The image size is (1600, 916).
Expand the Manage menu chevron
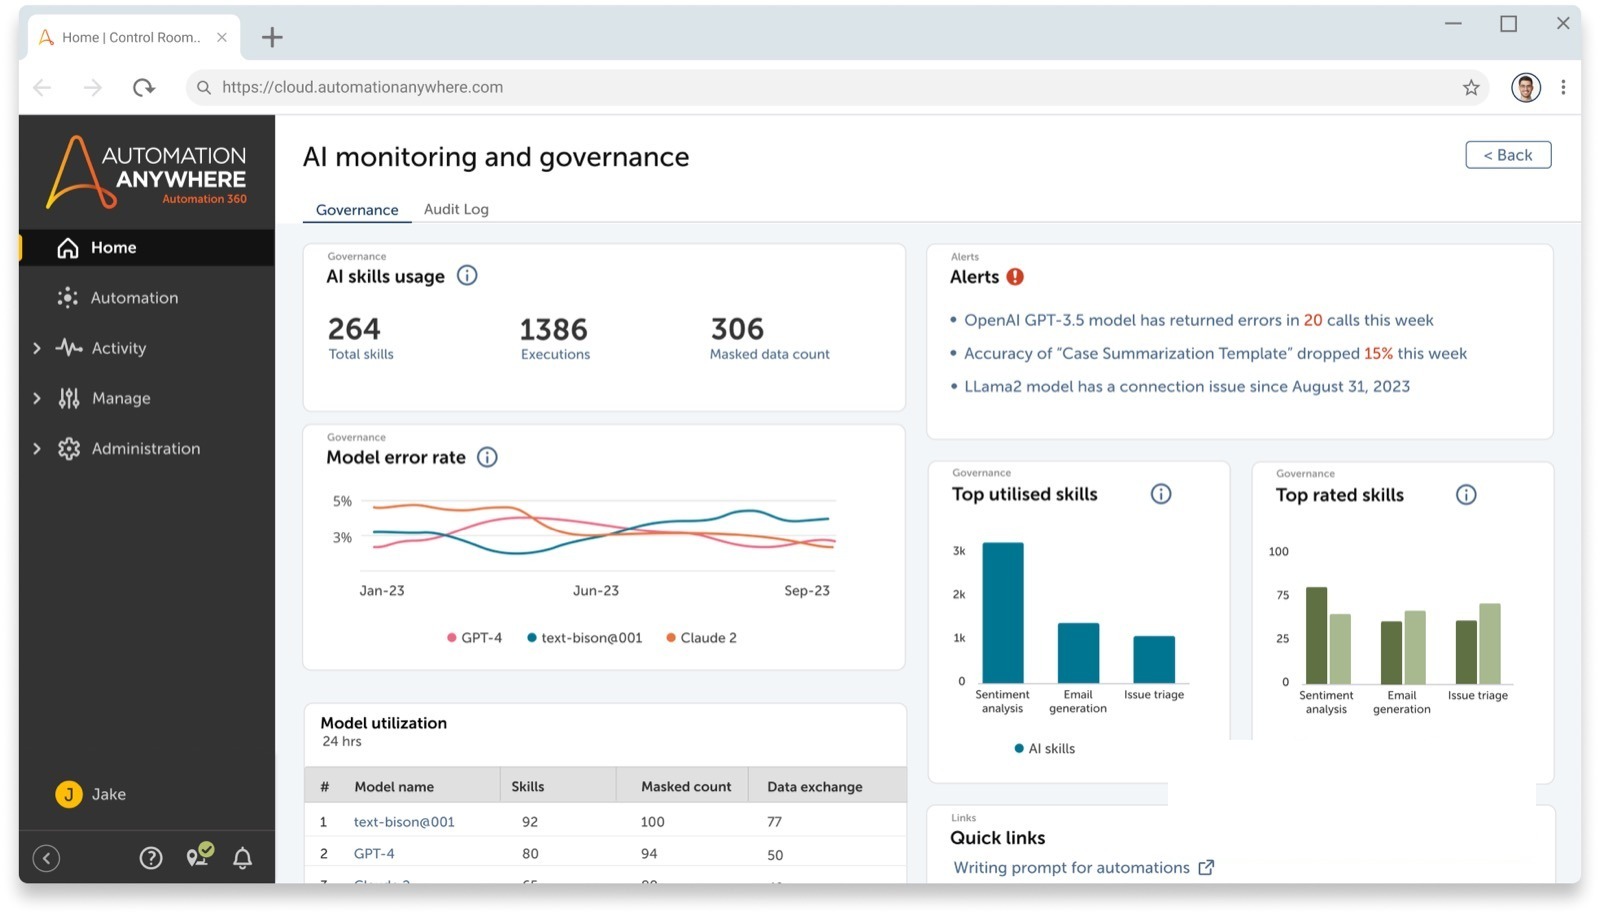coord(37,398)
